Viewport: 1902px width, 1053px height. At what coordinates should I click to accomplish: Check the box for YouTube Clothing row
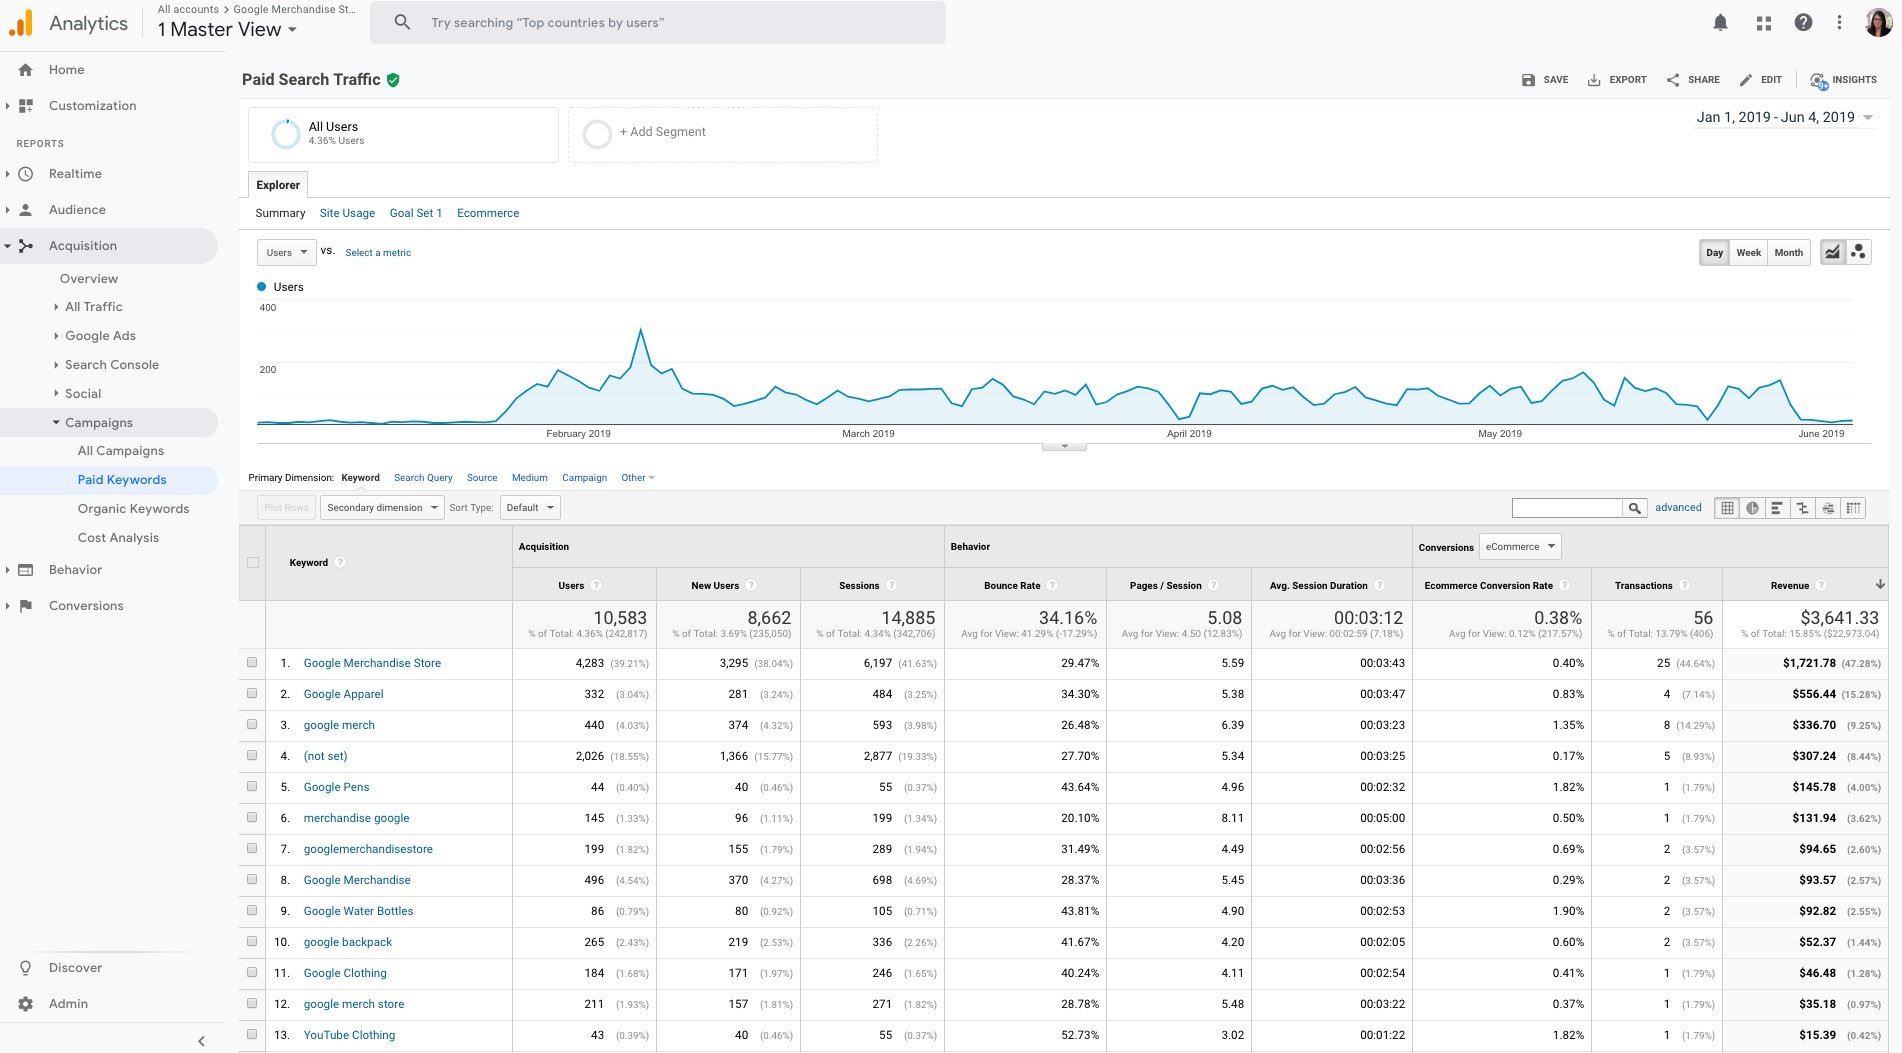click(252, 1034)
